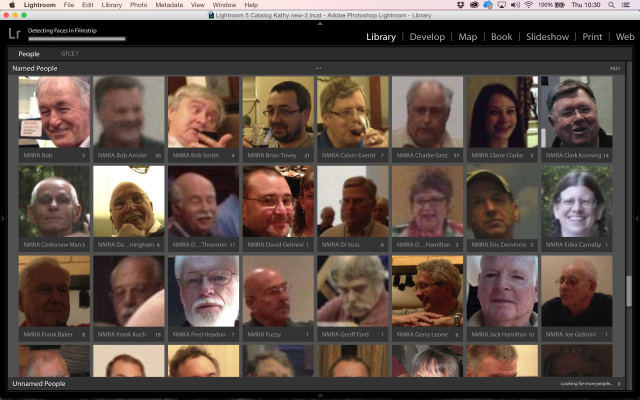The width and height of the screenshot is (640, 400).
Task: Open NMRA Fred Headon face thumbnail
Action: pyautogui.click(x=204, y=291)
